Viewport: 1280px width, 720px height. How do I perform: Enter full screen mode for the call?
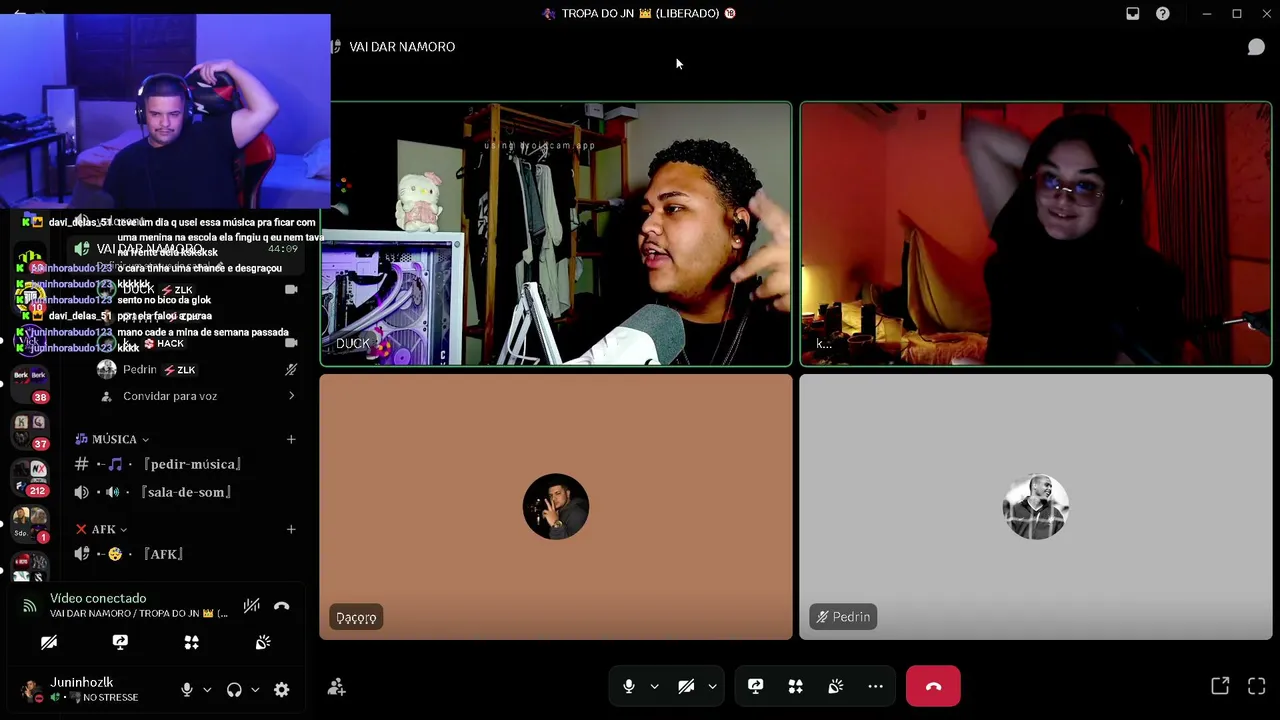click(1257, 686)
